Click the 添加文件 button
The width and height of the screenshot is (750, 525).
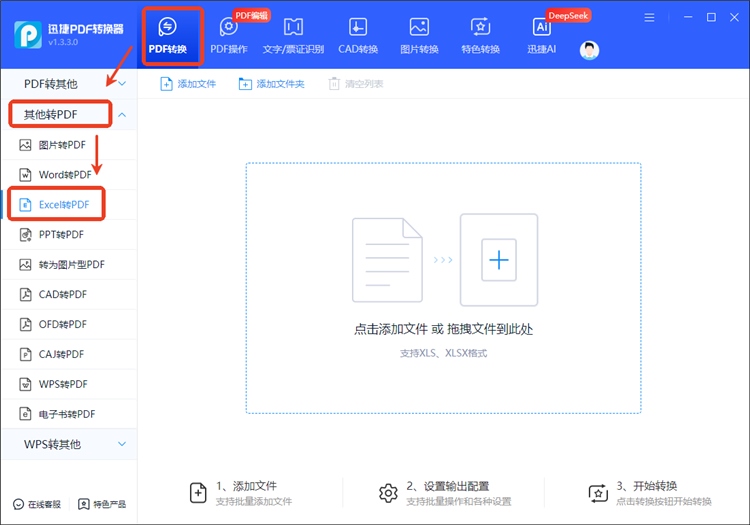pyautogui.click(x=188, y=84)
